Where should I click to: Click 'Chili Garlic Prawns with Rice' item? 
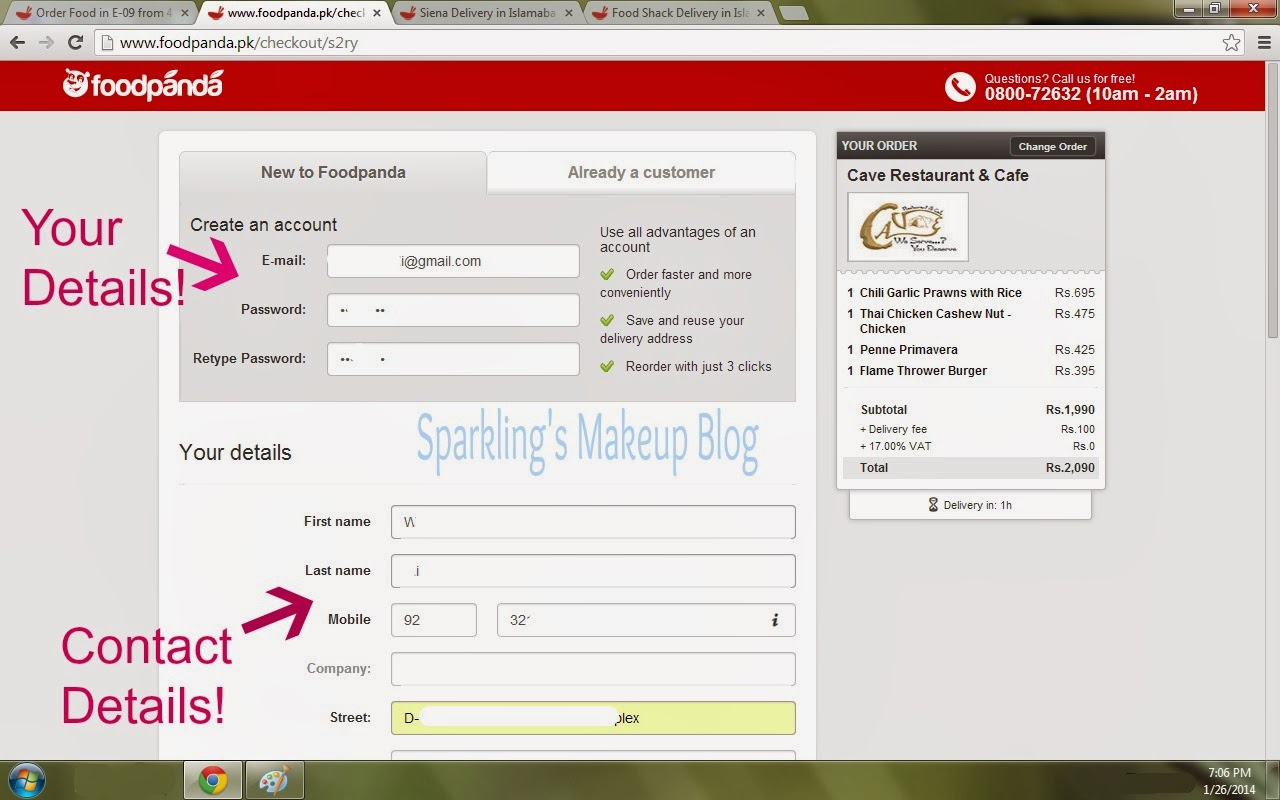pos(941,293)
